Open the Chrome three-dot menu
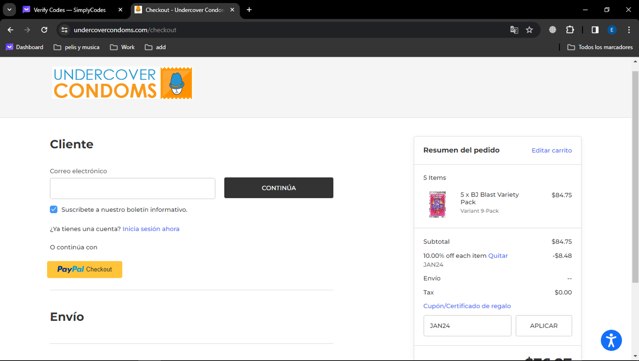Image resolution: width=639 pixels, height=361 pixels. (x=629, y=30)
